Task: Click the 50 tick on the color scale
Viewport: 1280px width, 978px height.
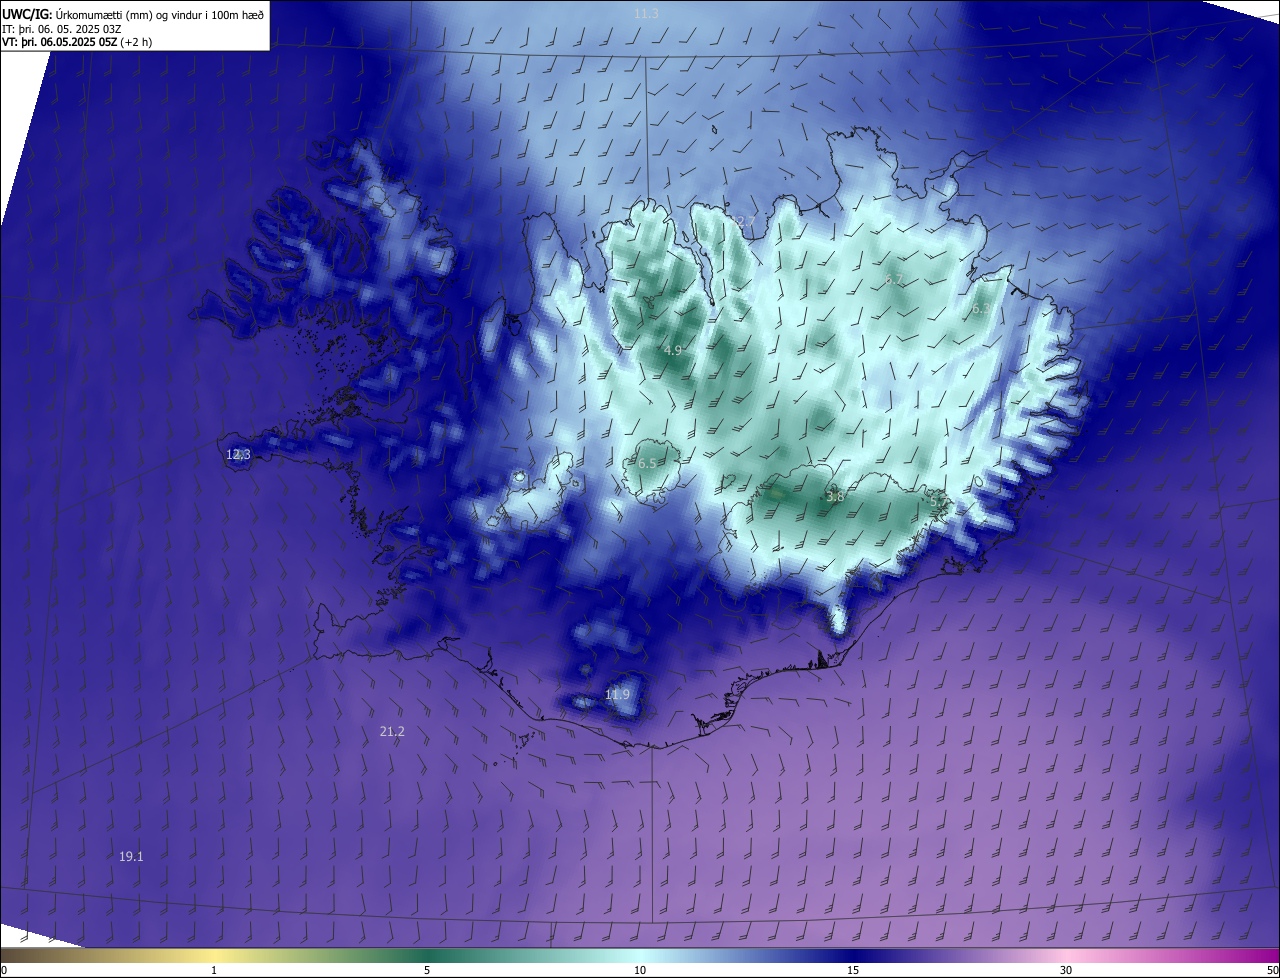Action: [x=1272, y=970]
